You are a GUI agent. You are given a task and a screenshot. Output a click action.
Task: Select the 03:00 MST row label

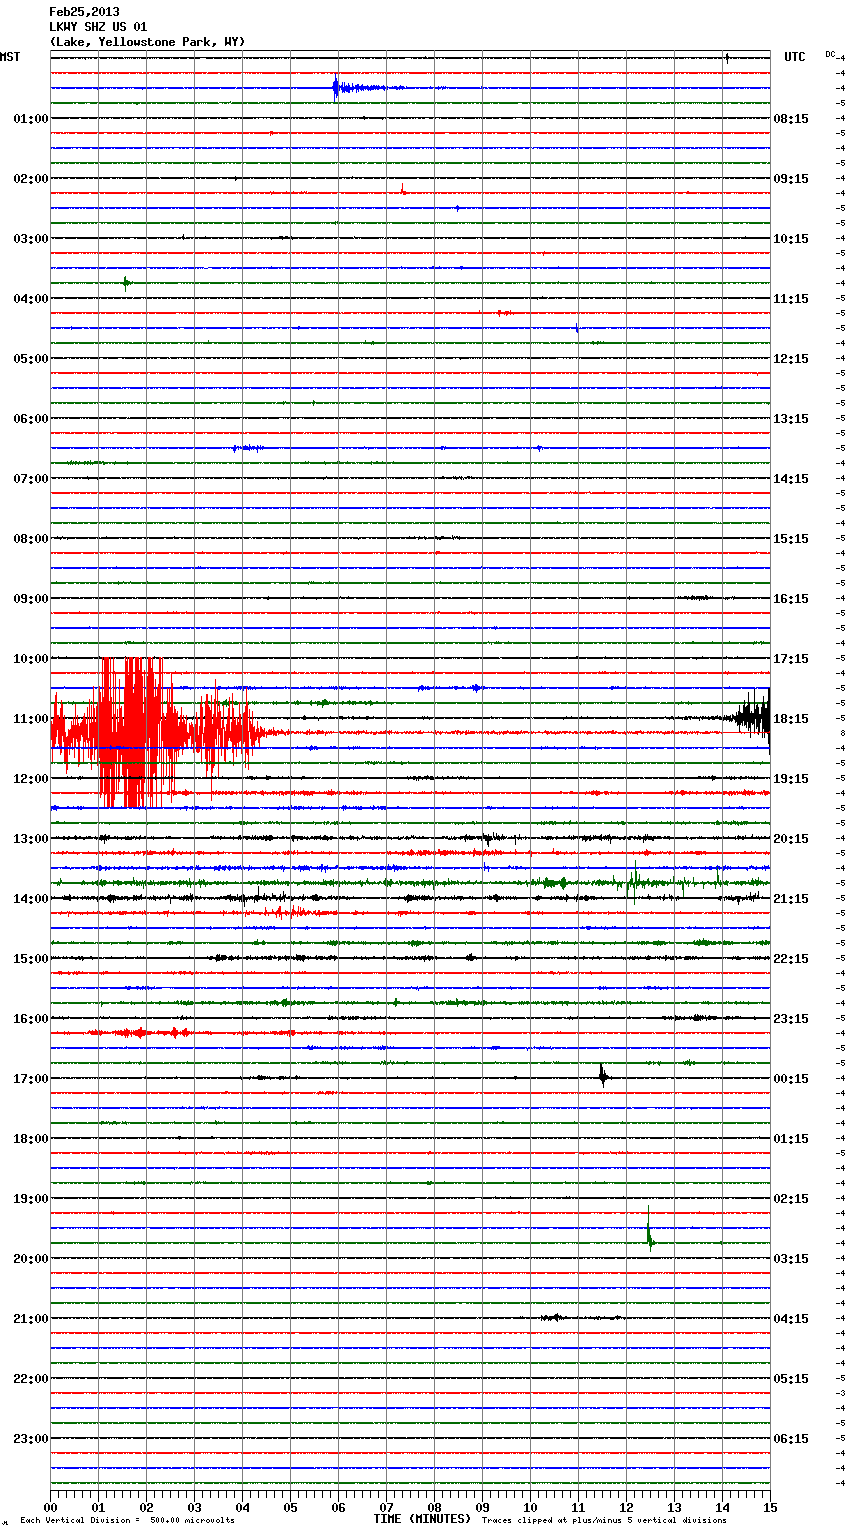tap(31, 239)
